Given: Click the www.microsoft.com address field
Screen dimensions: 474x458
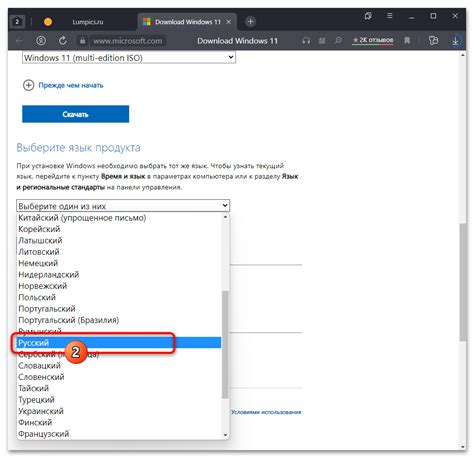Looking at the screenshot, I should pyautogui.click(x=128, y=41).
